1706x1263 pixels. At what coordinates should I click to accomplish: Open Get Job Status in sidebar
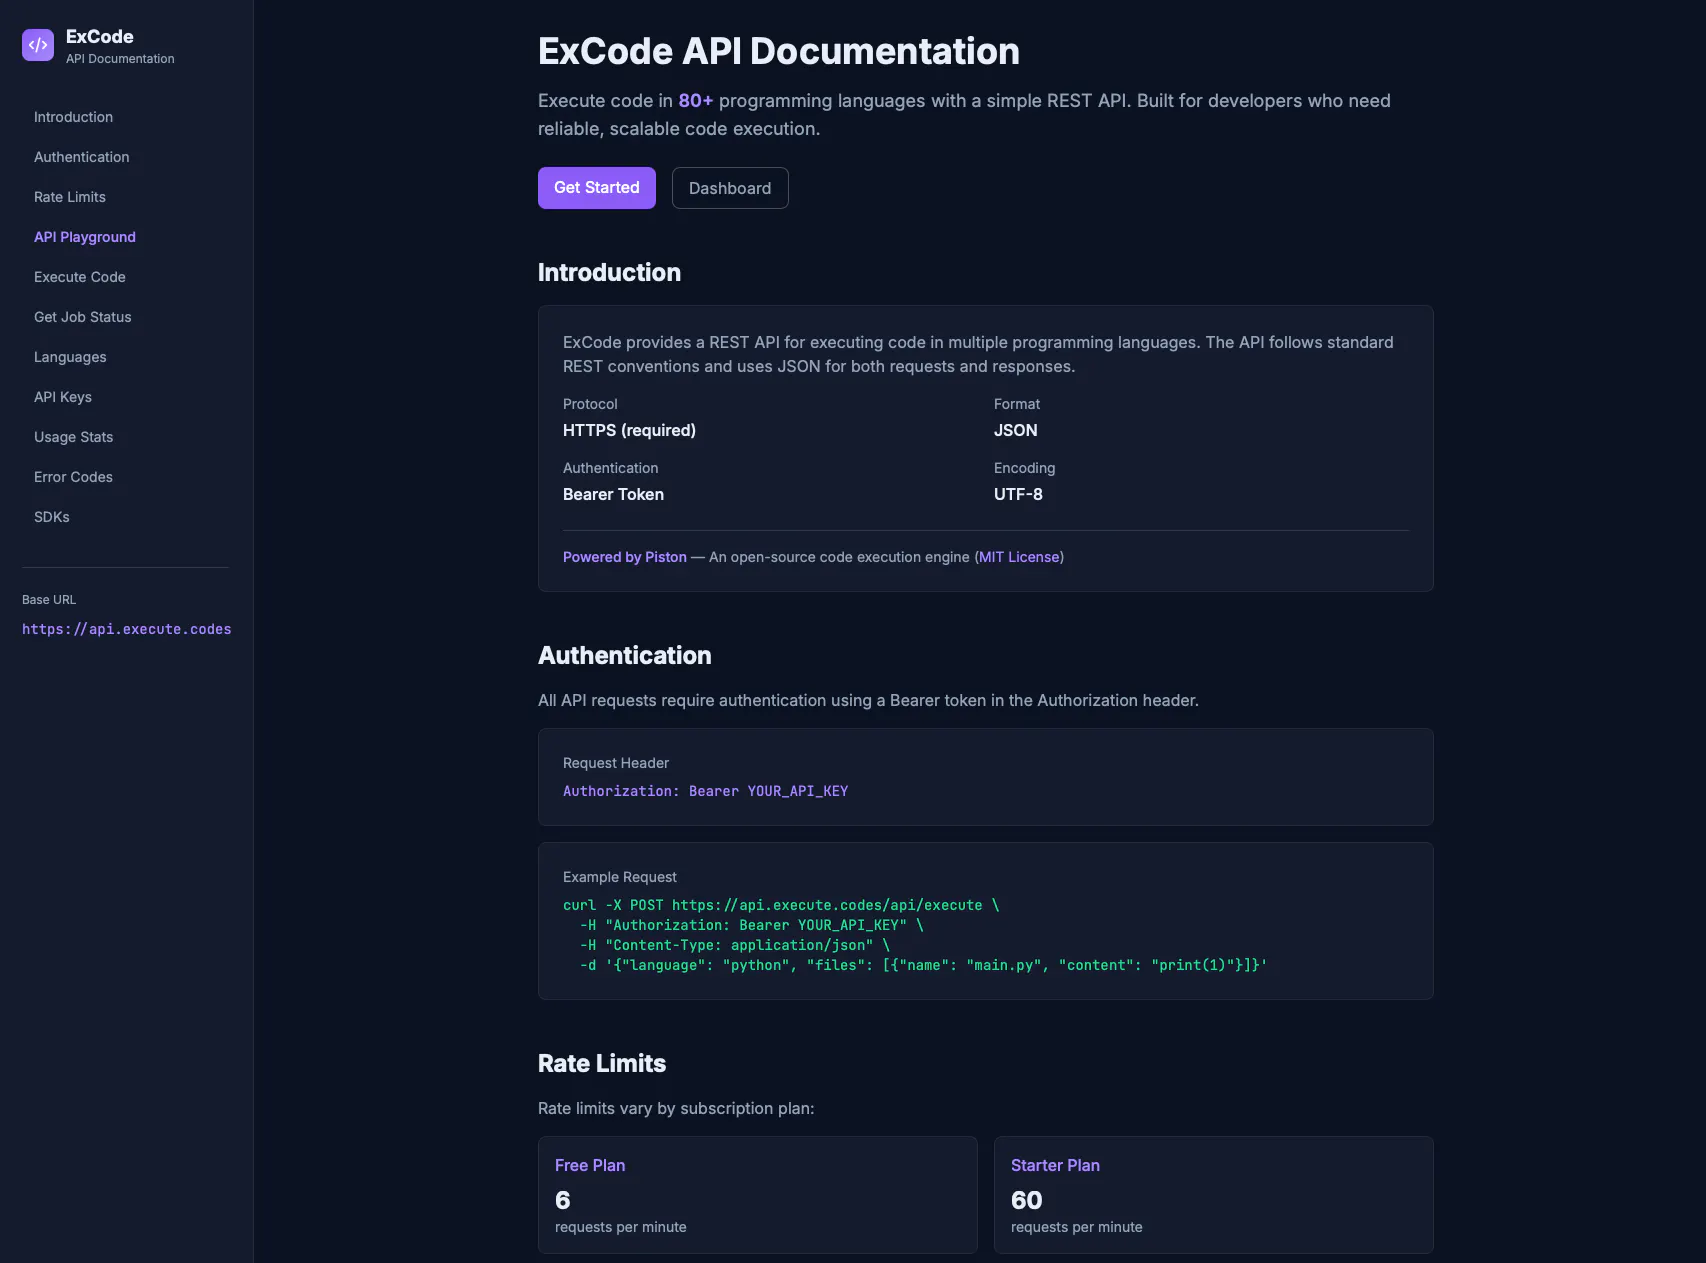82,317
